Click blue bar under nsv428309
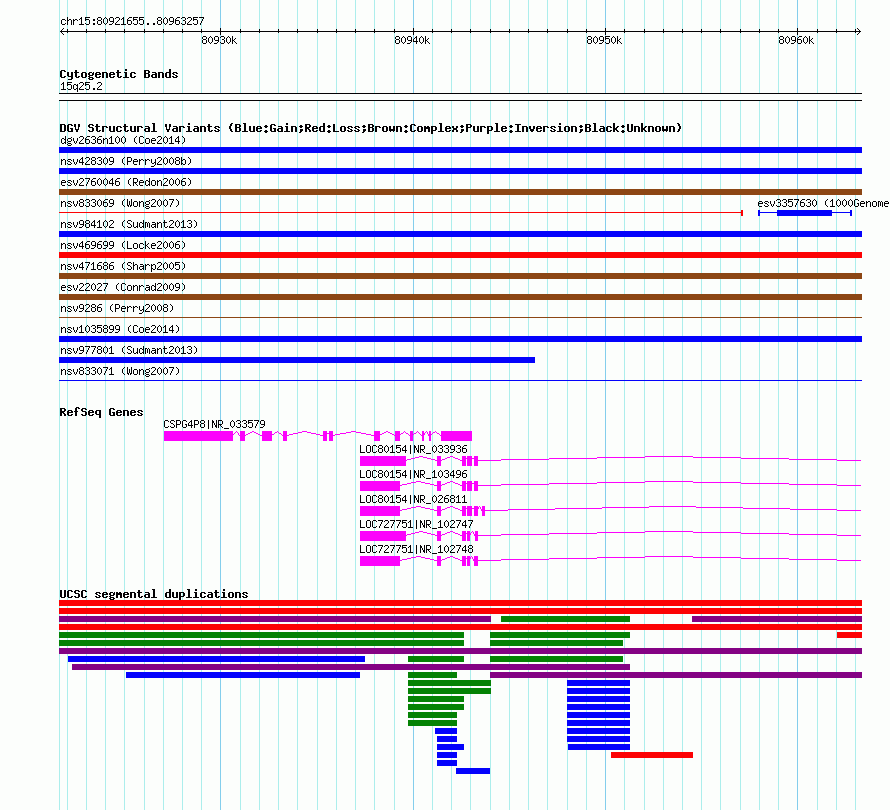The image size is (890, 810). pyautogui.click(x=460, y=171)
